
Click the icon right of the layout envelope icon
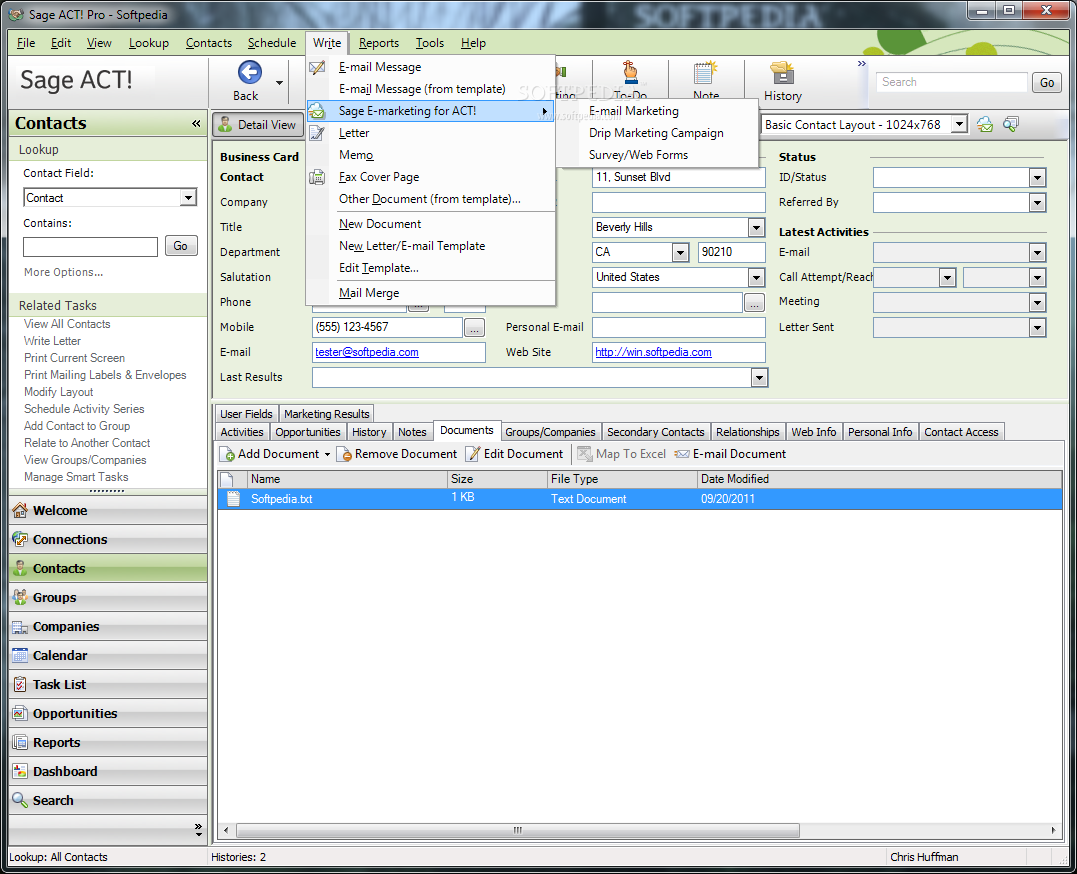pyautogui.click(x=1010, y=124)
